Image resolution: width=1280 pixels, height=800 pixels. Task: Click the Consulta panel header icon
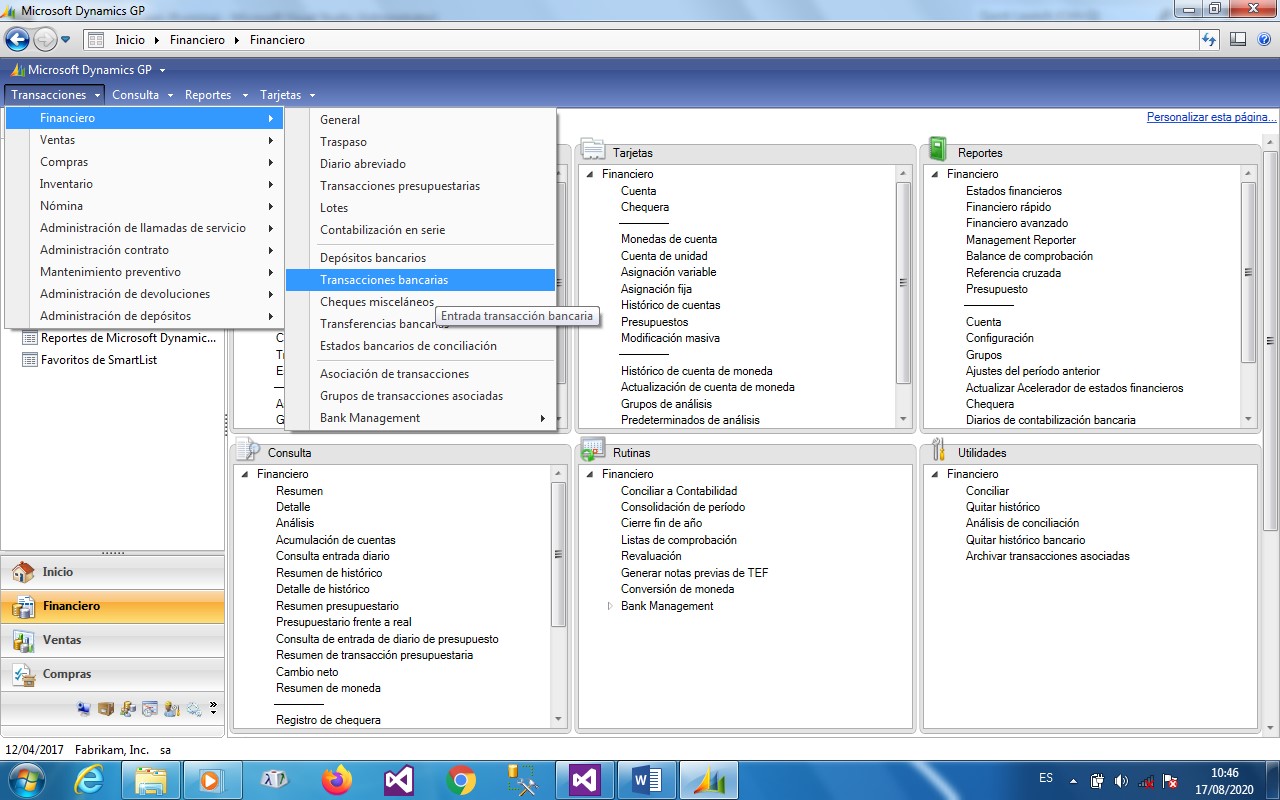pyautogui.click(x=247, y=450)
